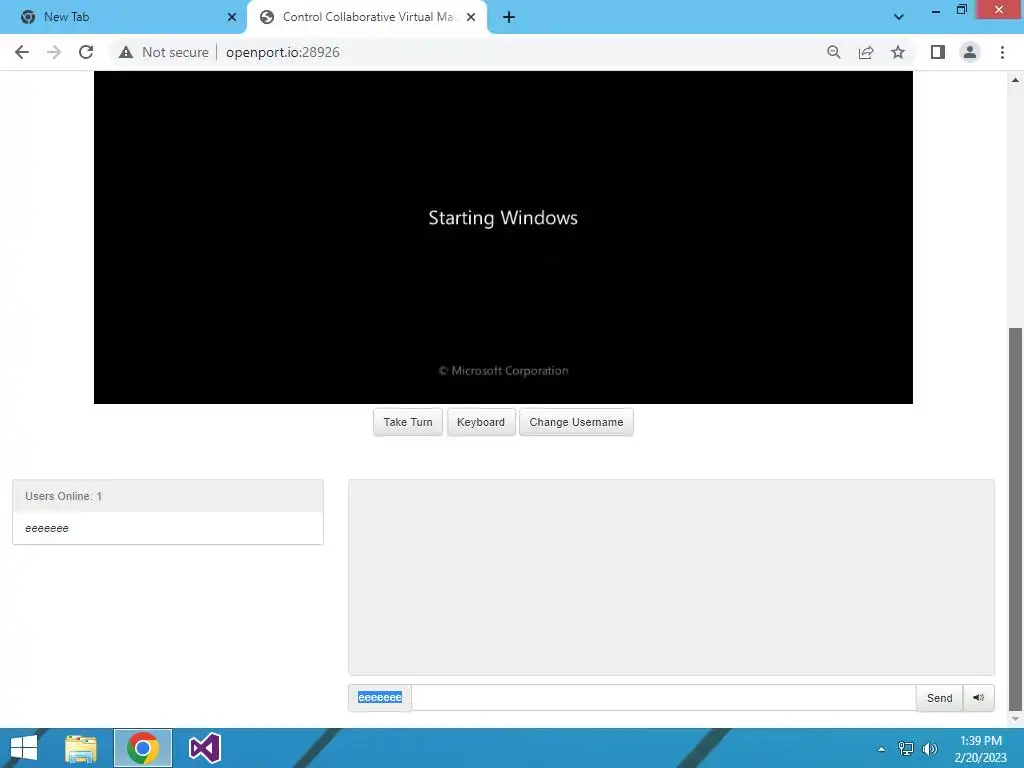Expand the tab search chevron
The image size is (1024, 768).
[899, 17]
